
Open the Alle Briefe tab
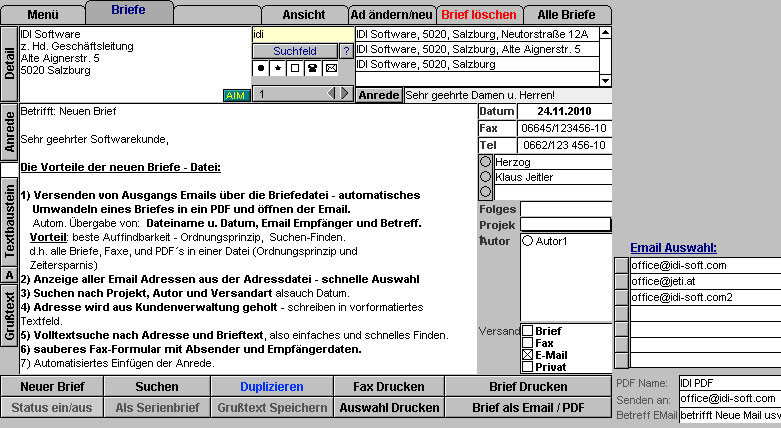pyautogui.click(x=567, y=15)
